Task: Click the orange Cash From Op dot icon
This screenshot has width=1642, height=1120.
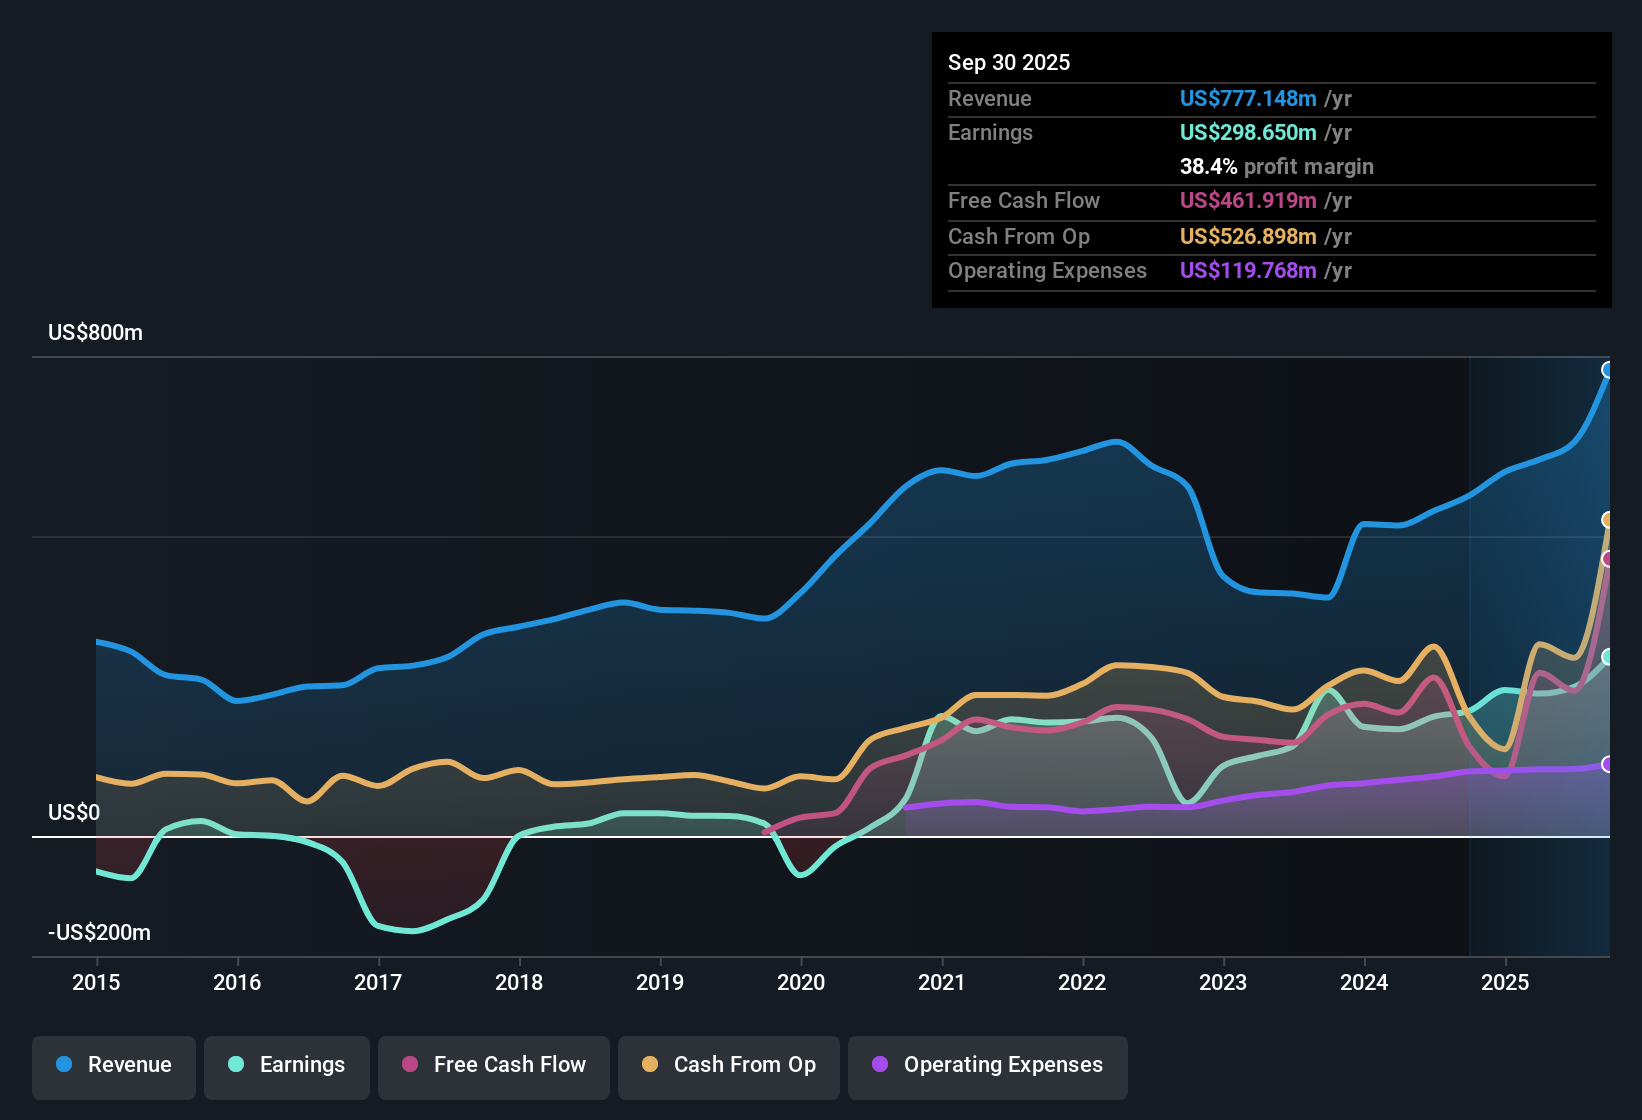Action: [650, 1065]
